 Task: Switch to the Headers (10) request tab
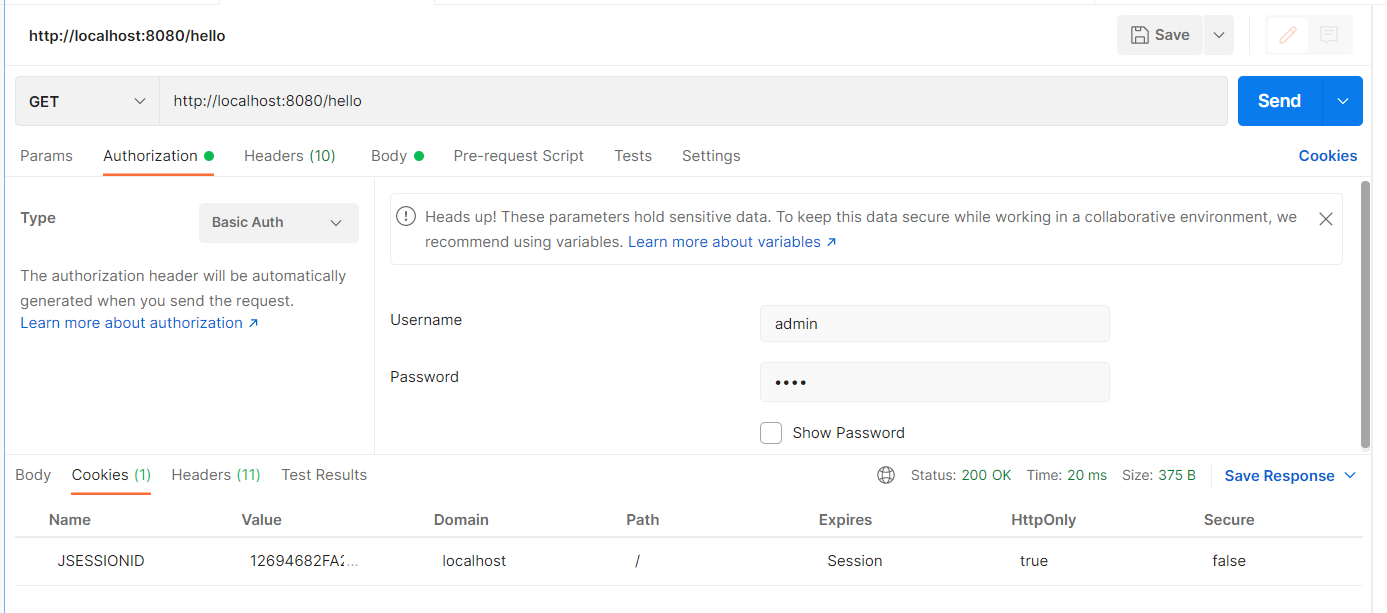tap(289, 156)
